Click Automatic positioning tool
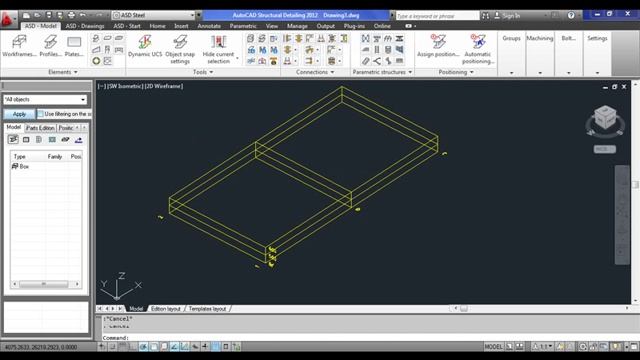The image size is (640, 360). [x=478, y=49]
